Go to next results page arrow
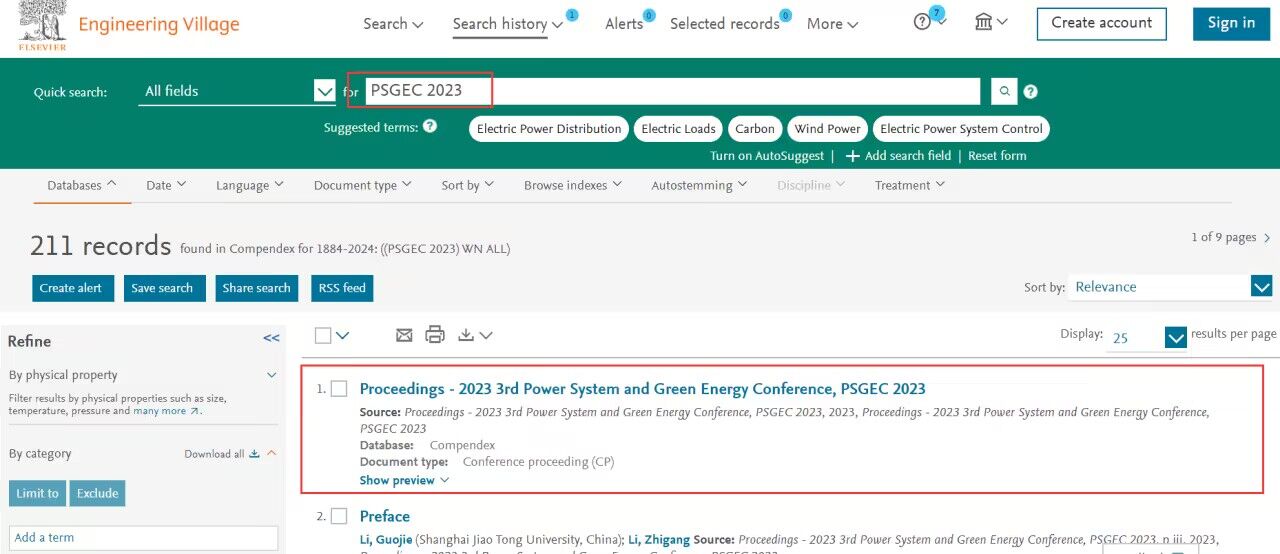The image size is (1280, 554). 1267,238
